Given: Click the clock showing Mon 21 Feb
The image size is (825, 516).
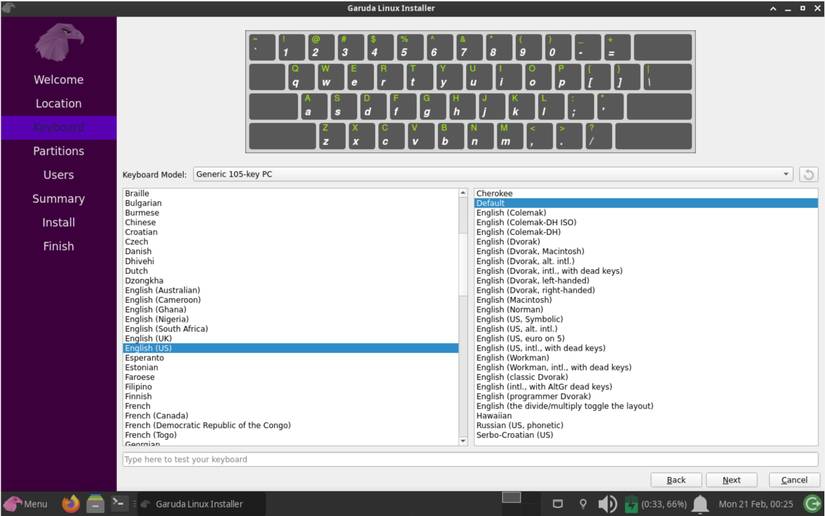Looking at the screenshot, I should coord(756,504).
